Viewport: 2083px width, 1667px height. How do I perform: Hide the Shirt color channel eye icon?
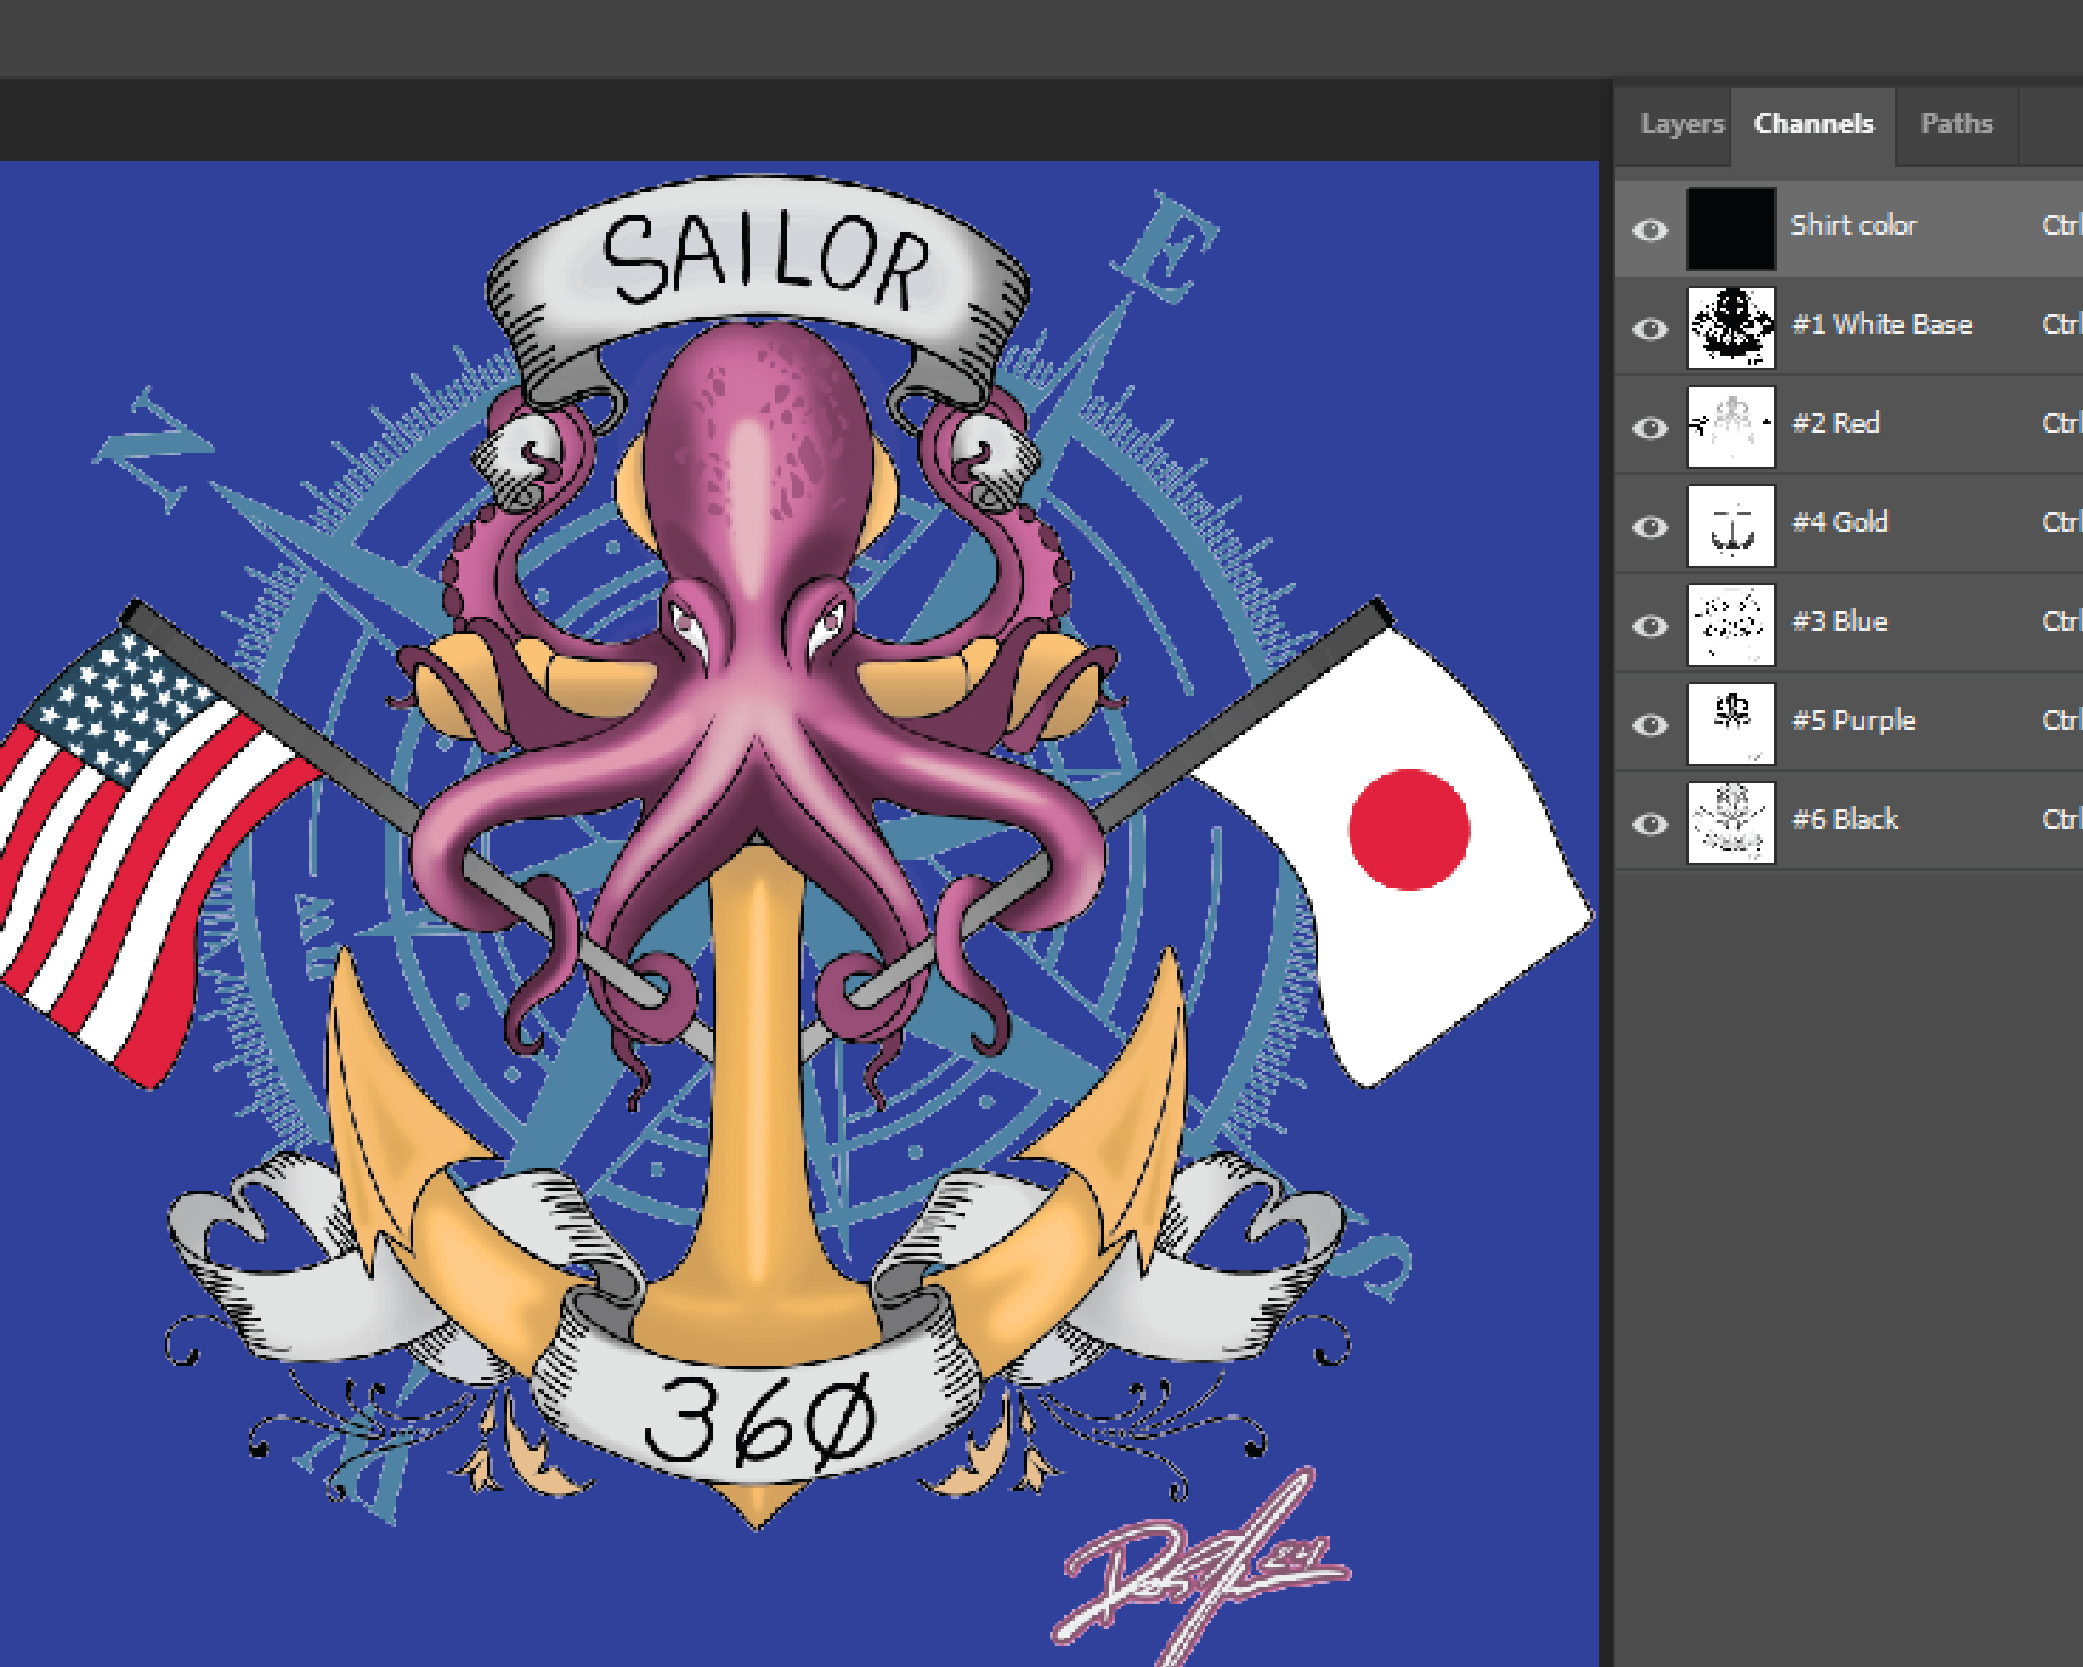coord(1650,230)
